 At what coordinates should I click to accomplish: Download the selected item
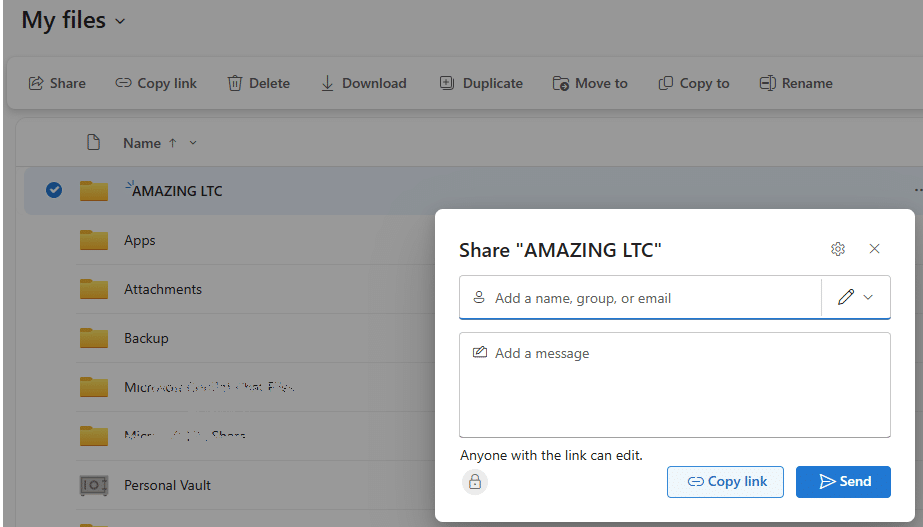[x=363, y=84]
